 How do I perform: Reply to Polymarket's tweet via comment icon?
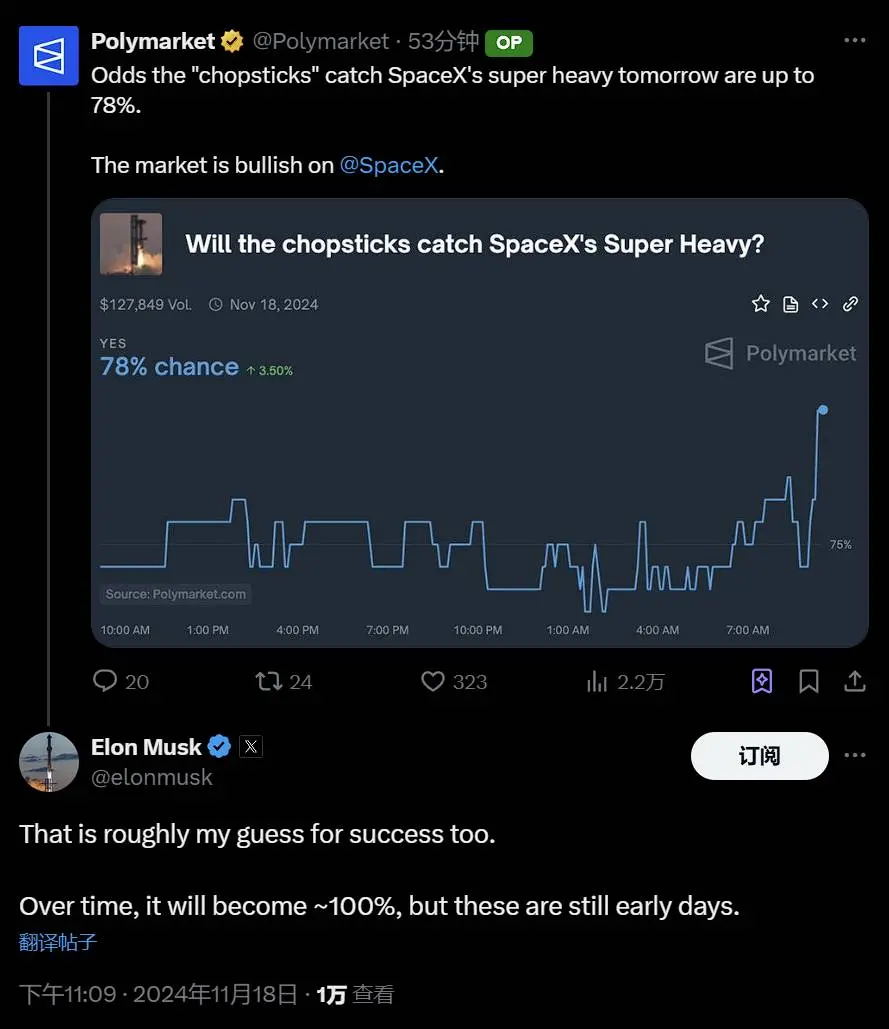[x=105, y=681]
